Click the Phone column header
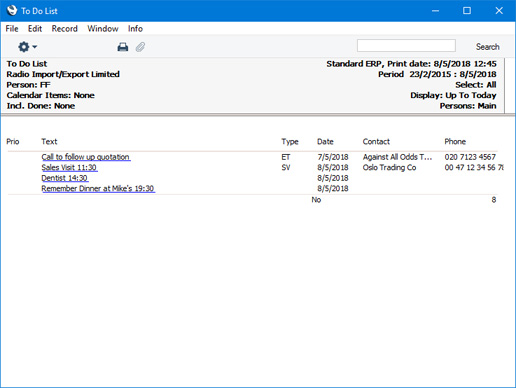516x388 pixels. point(455,141)
